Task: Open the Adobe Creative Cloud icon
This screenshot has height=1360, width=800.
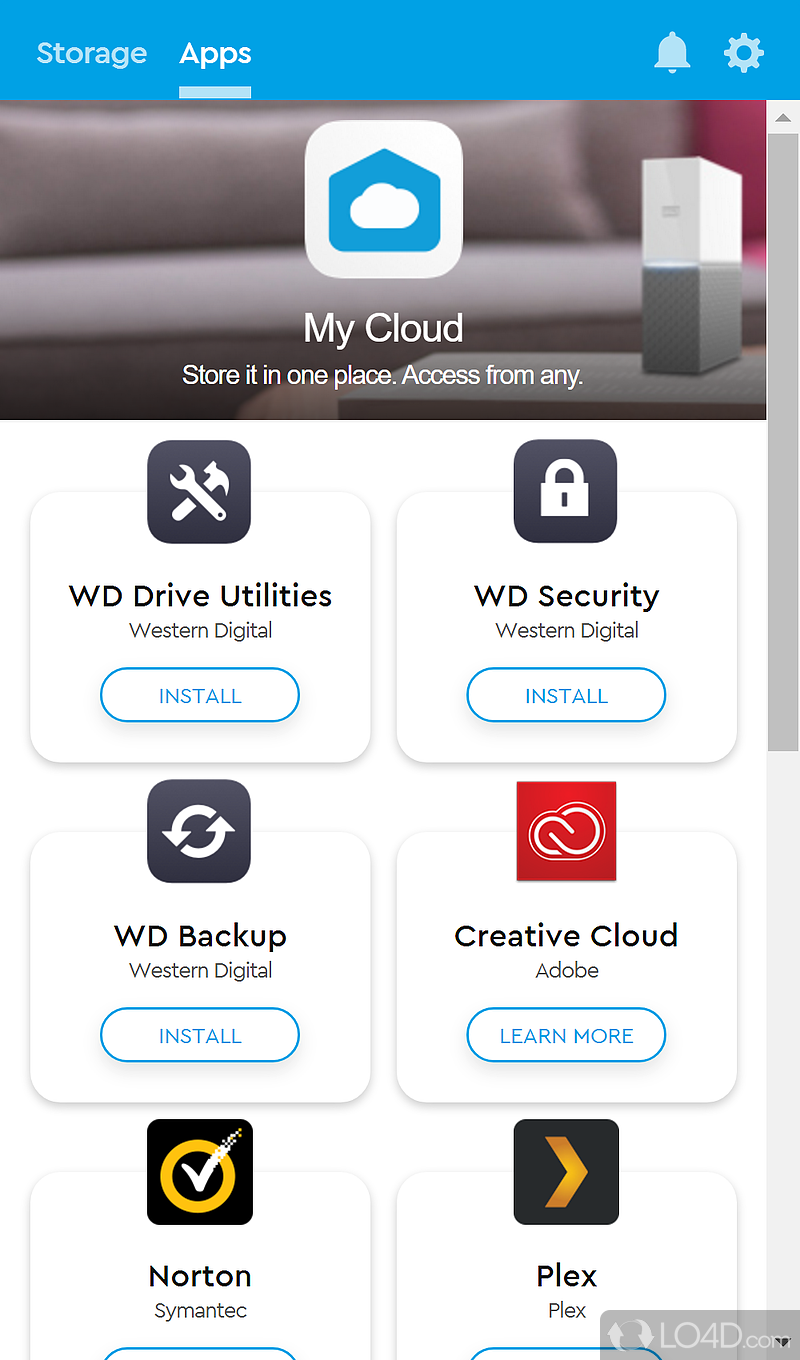Action: (x=566, y=831)
